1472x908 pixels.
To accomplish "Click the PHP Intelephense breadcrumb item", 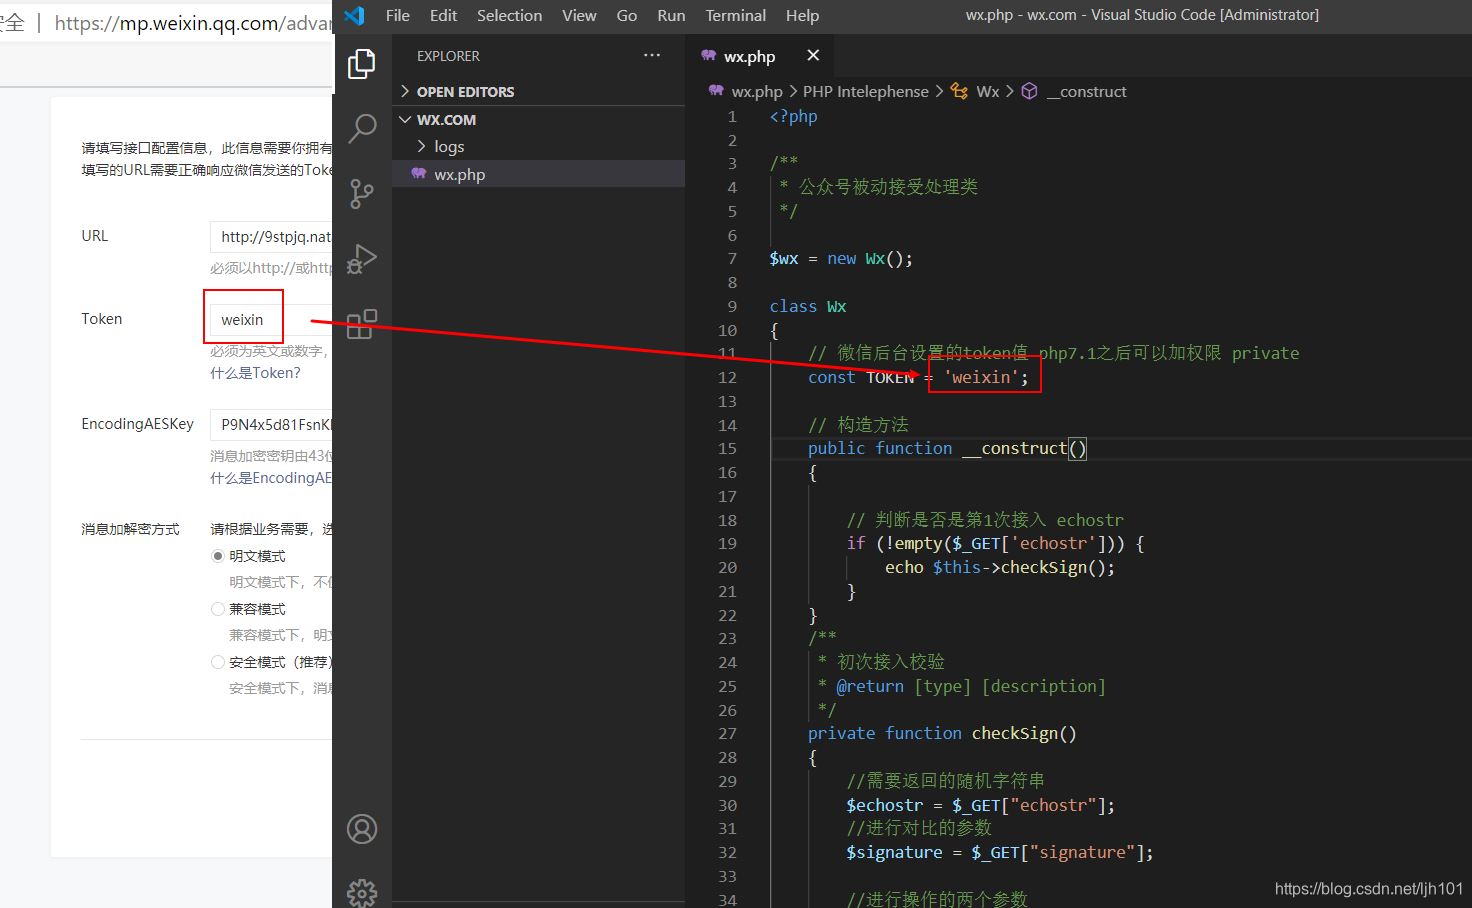I will tap(865, 91).
